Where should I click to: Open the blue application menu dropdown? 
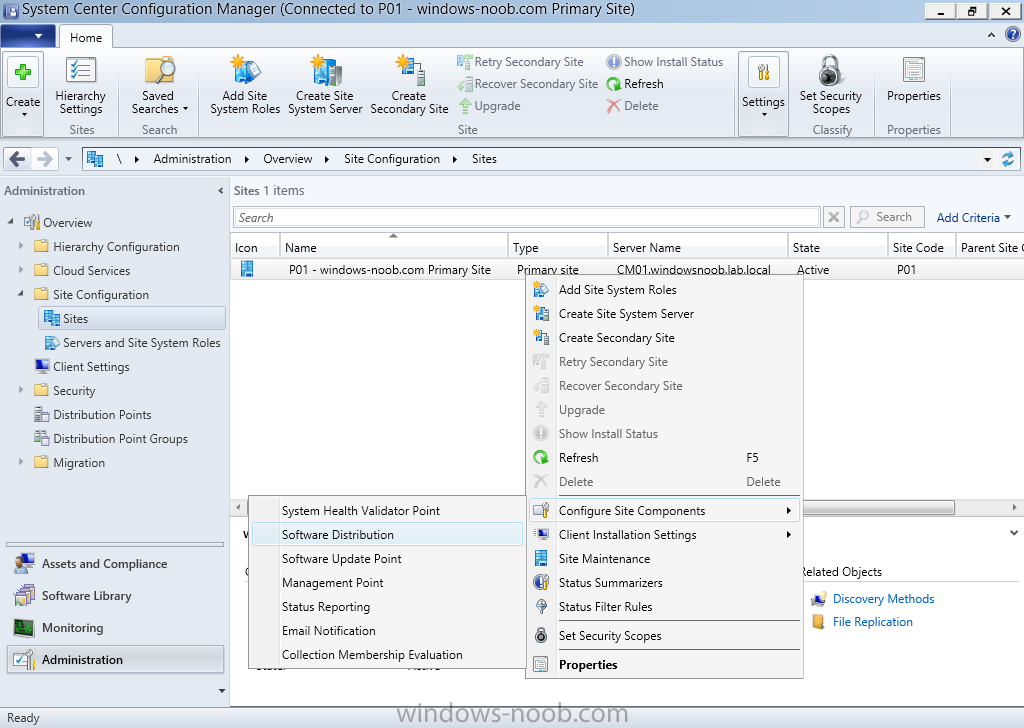[28, 36]
